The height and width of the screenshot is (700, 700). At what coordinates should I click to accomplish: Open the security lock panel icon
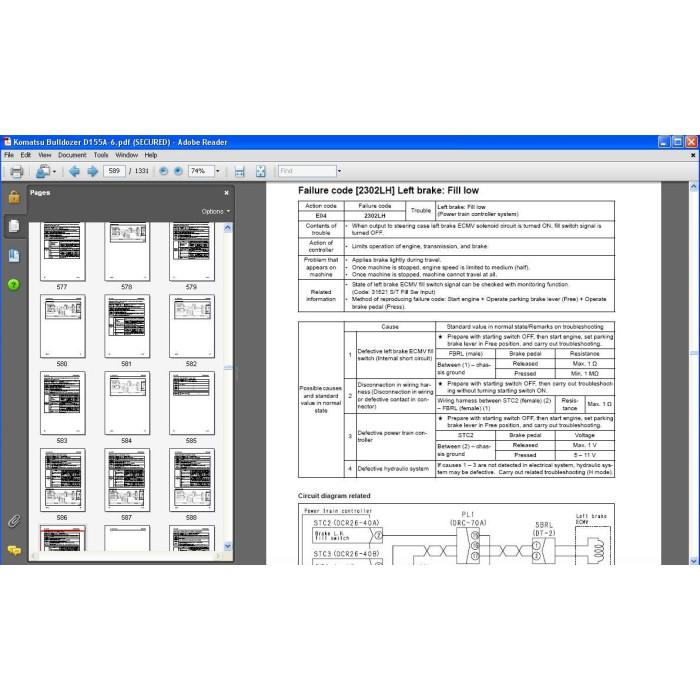tap(14, 197)
